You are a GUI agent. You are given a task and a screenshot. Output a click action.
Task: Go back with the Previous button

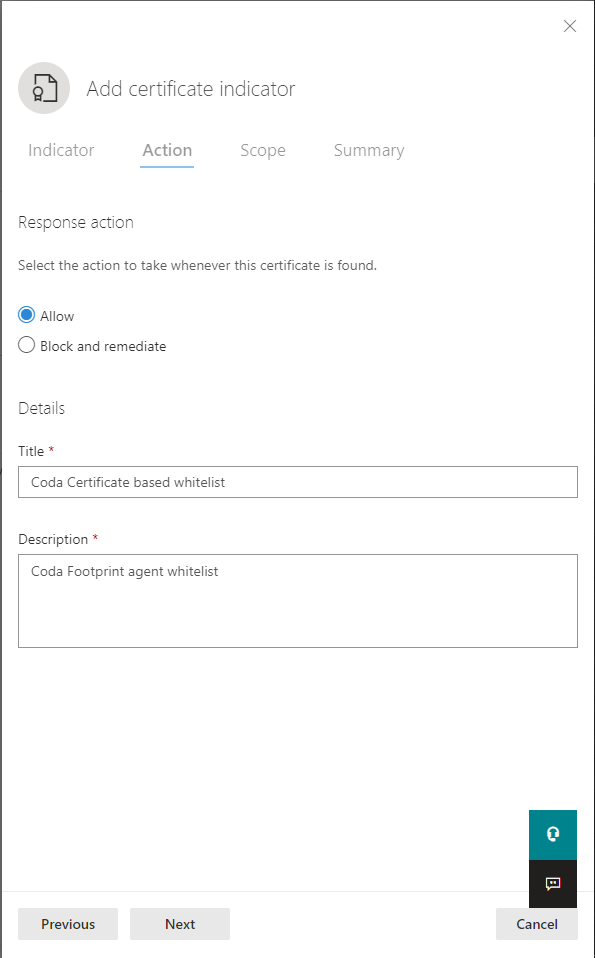68,924
